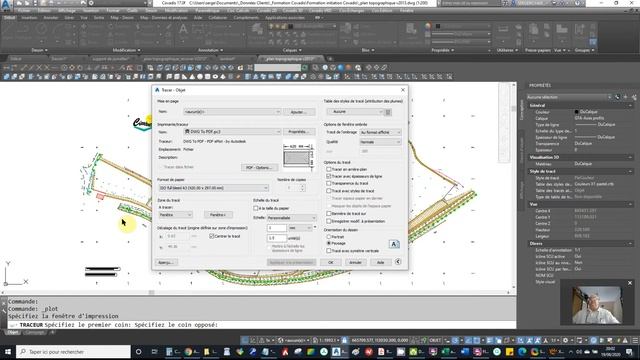Click Annuler to cancel plotting
Screen dimensions: 640x360
(355, 262)
